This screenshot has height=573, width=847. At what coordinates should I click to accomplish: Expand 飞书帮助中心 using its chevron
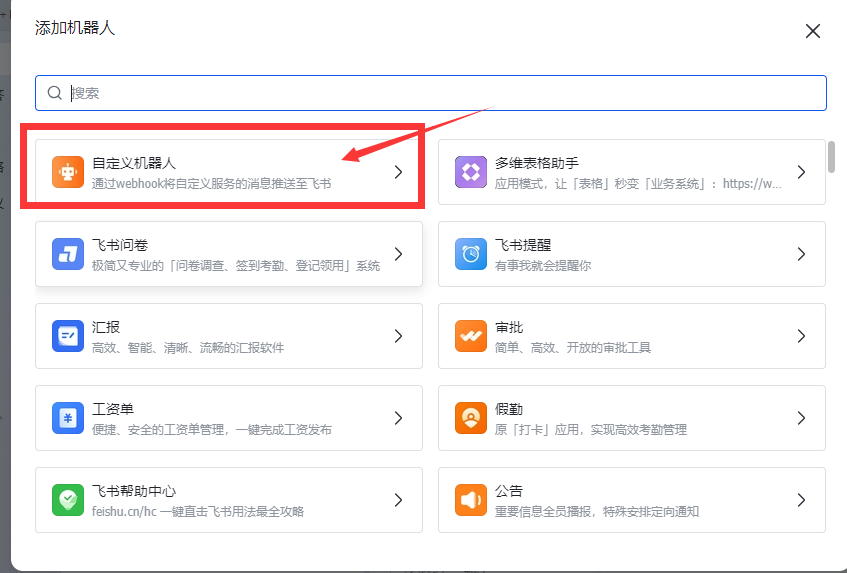(x=399, y=500)
